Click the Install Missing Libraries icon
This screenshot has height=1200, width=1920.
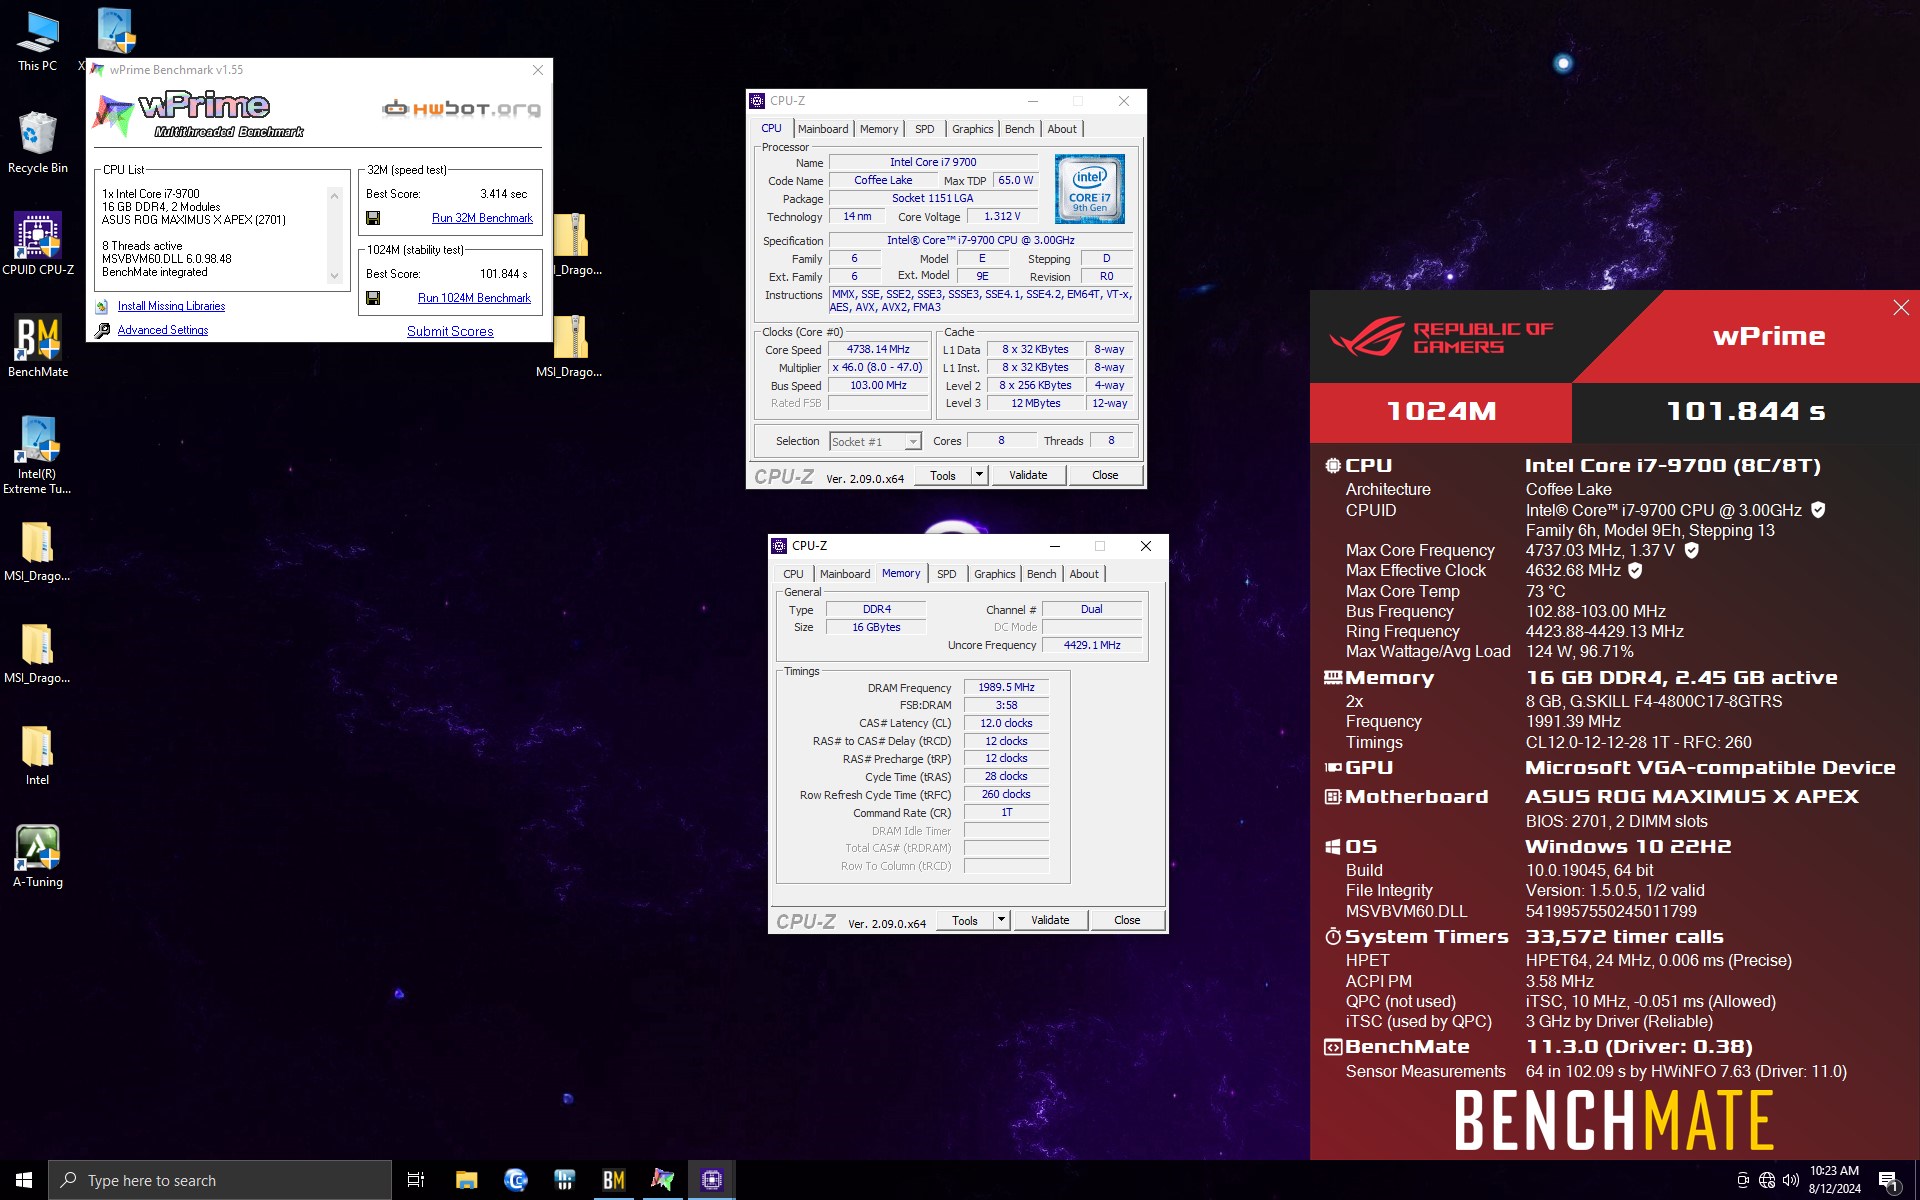(102, 306)
